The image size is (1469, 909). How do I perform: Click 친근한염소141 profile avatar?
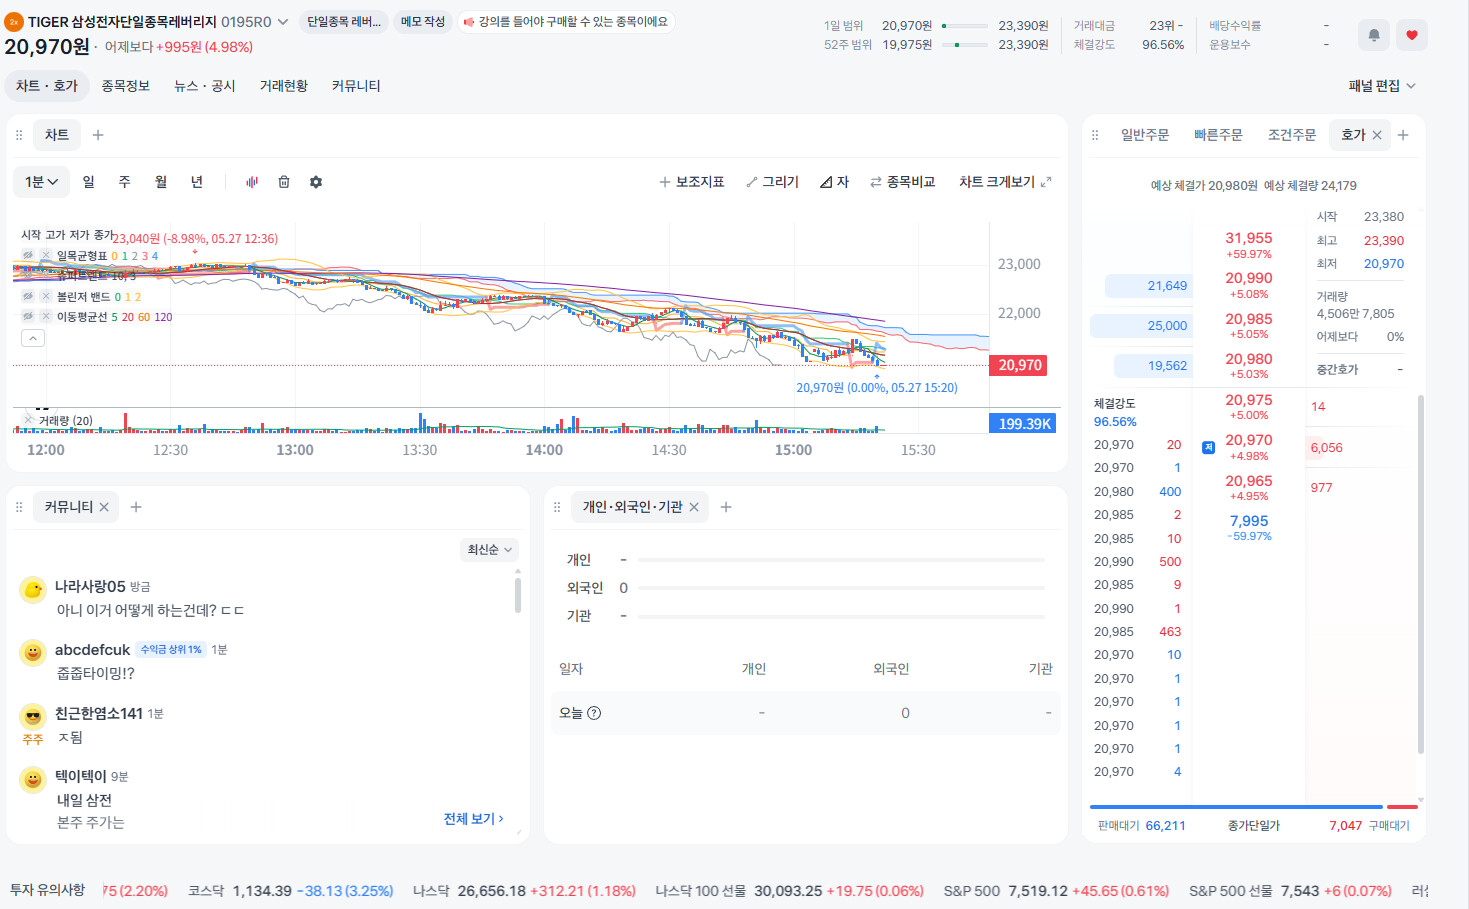click(33, 716)
